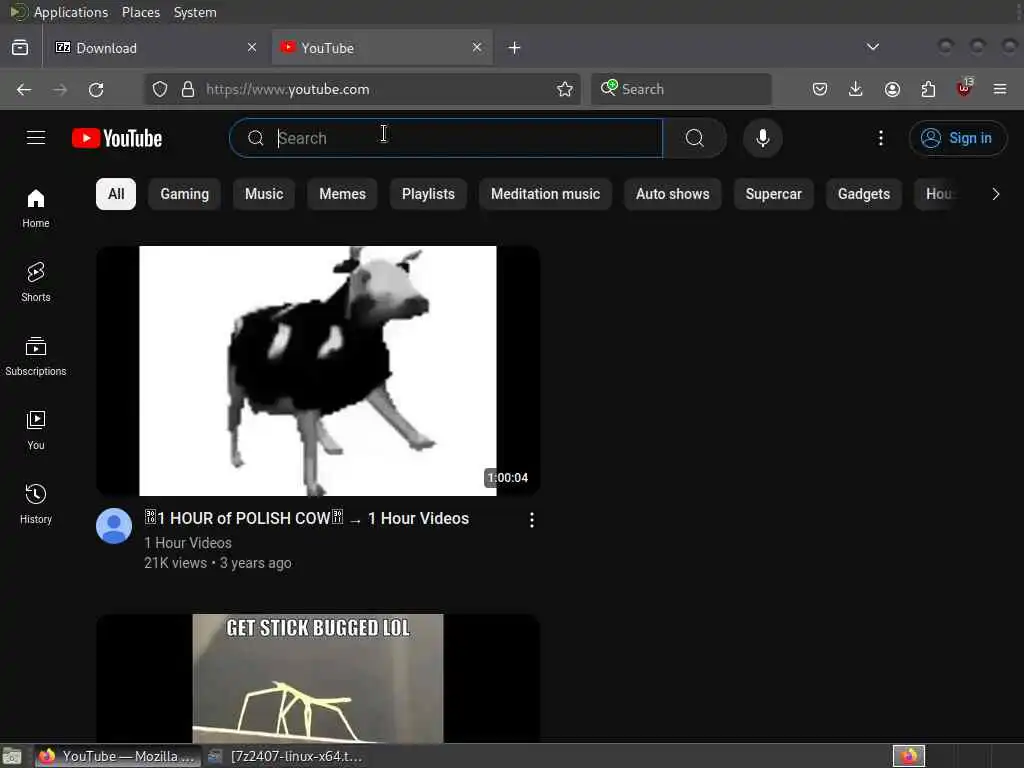Open the You section in sidebar
This screenshot has width=1024, height=768.
coord(36,430)
